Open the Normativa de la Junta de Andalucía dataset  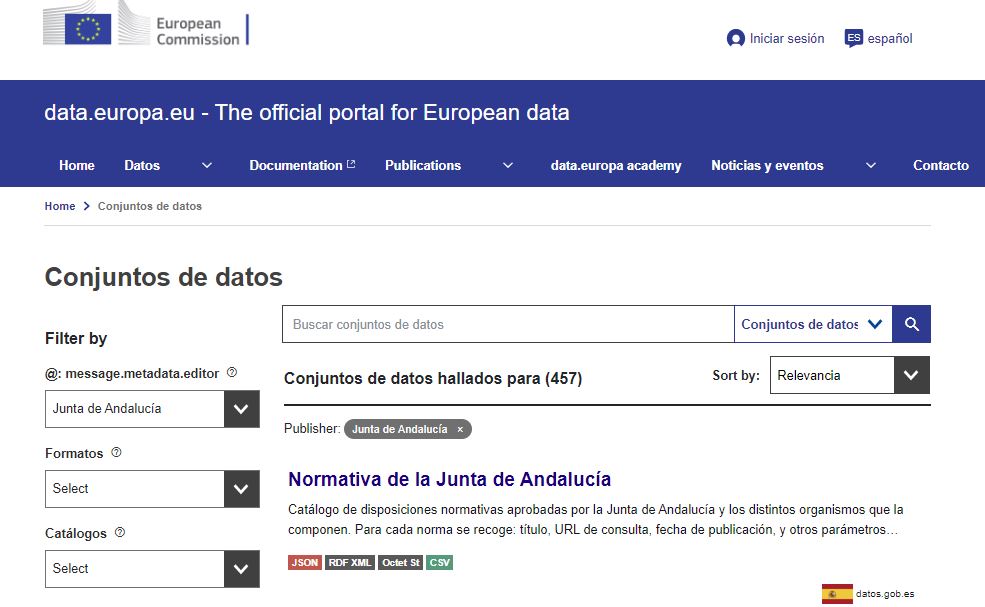[x=450, y=479]
